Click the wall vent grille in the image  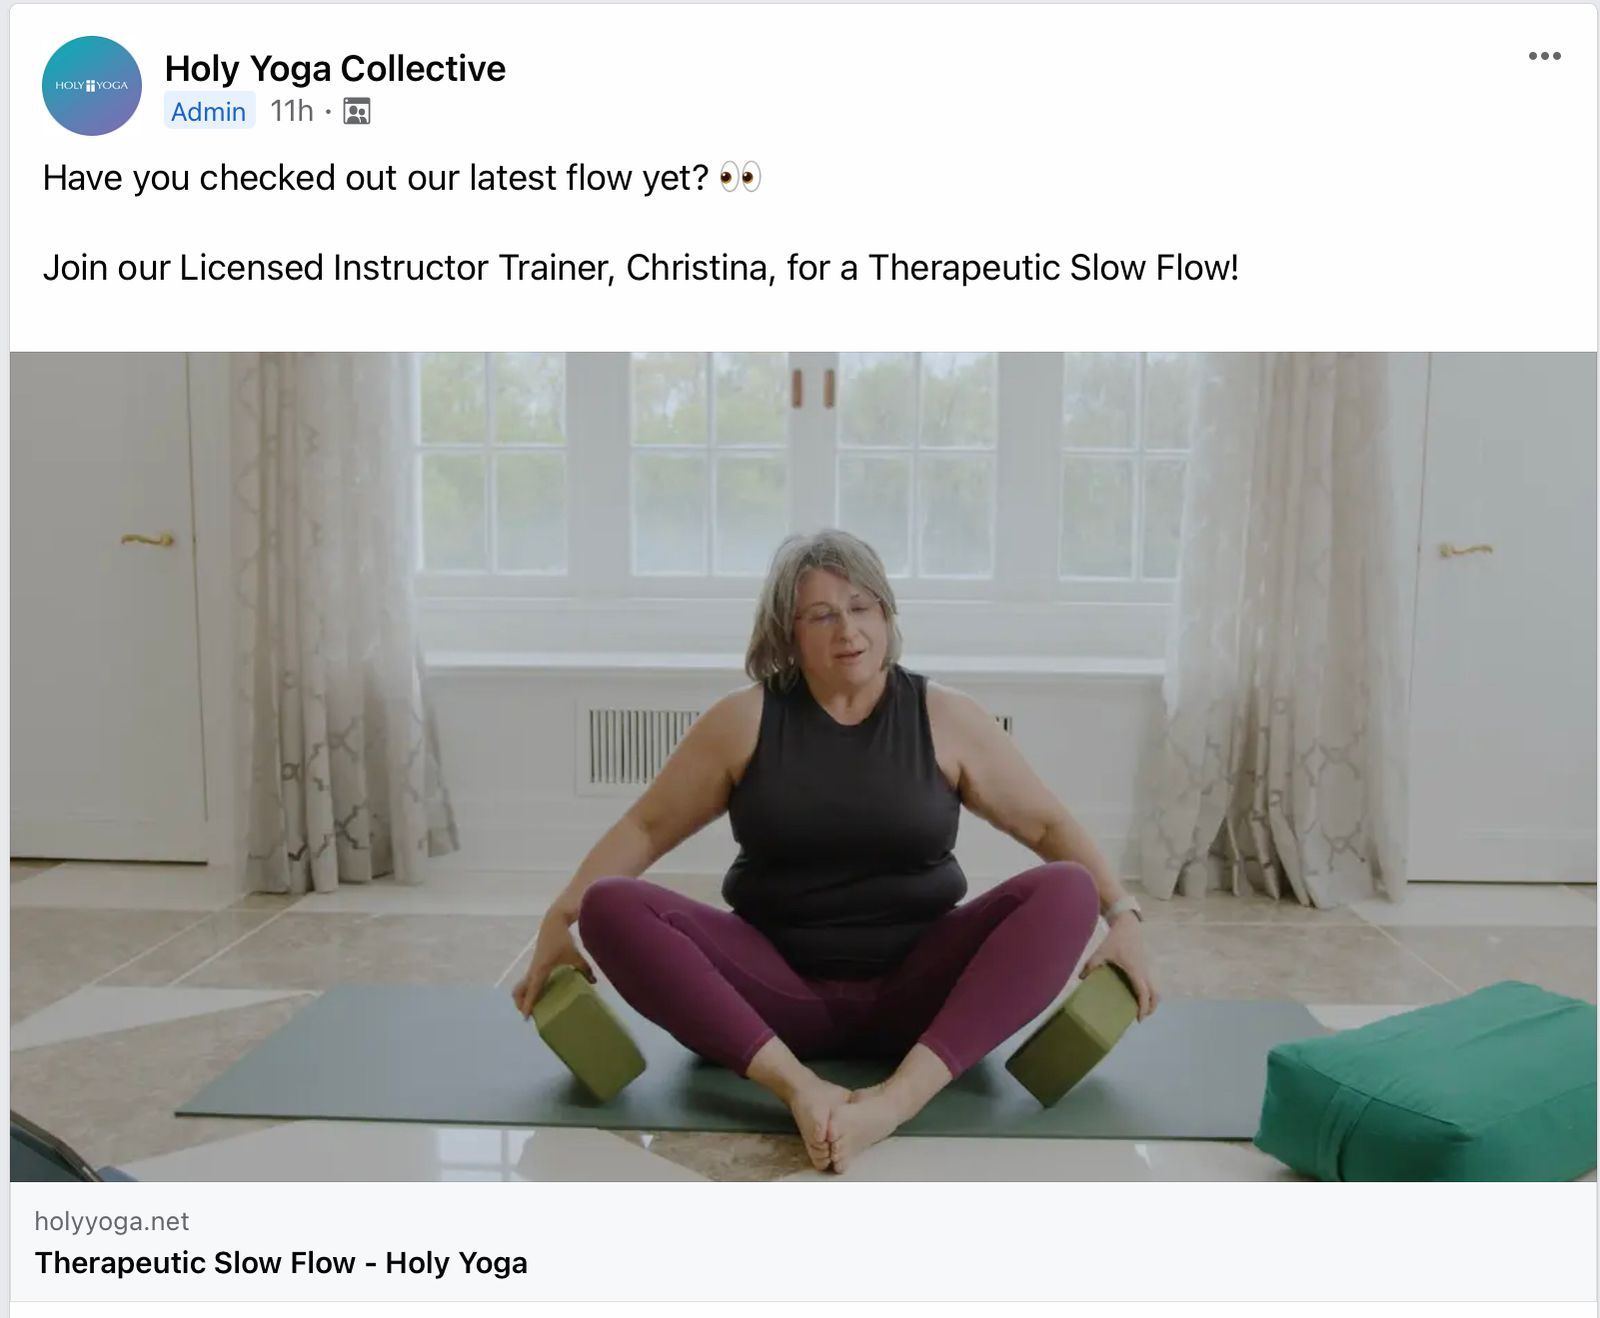(x=642, y=746)
